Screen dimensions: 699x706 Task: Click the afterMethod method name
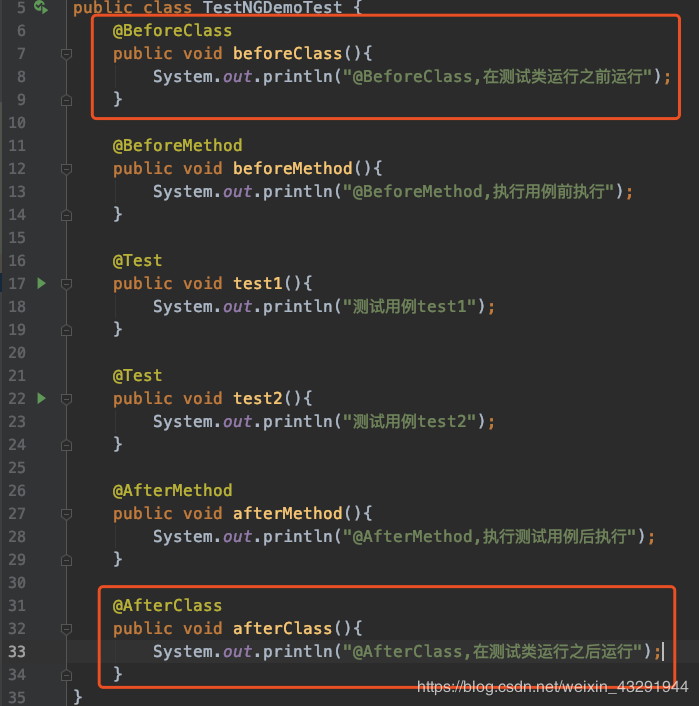pyautogui.click(x=287, y=513)
